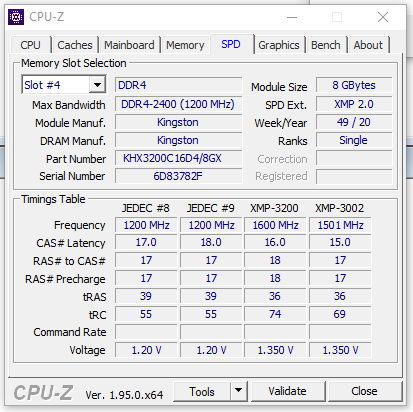Go to the Bench tab

[326, 45]
